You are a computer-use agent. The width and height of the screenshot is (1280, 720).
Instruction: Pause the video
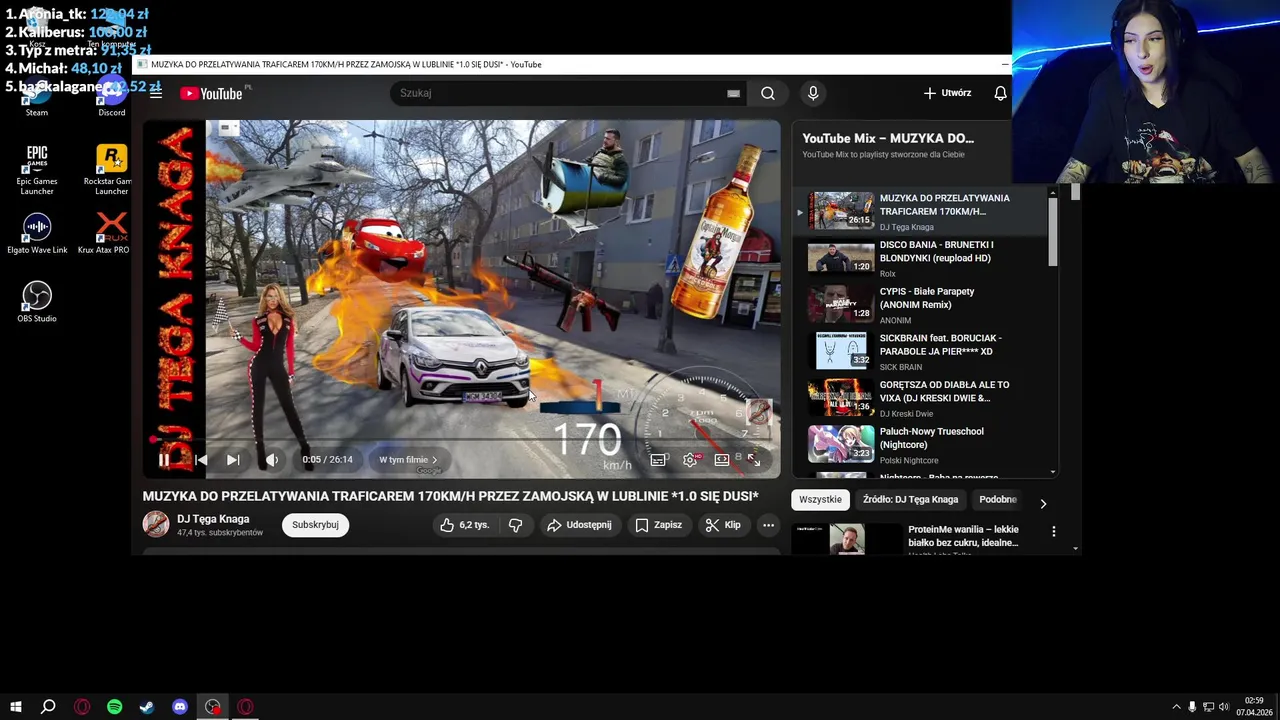point(164,460)
